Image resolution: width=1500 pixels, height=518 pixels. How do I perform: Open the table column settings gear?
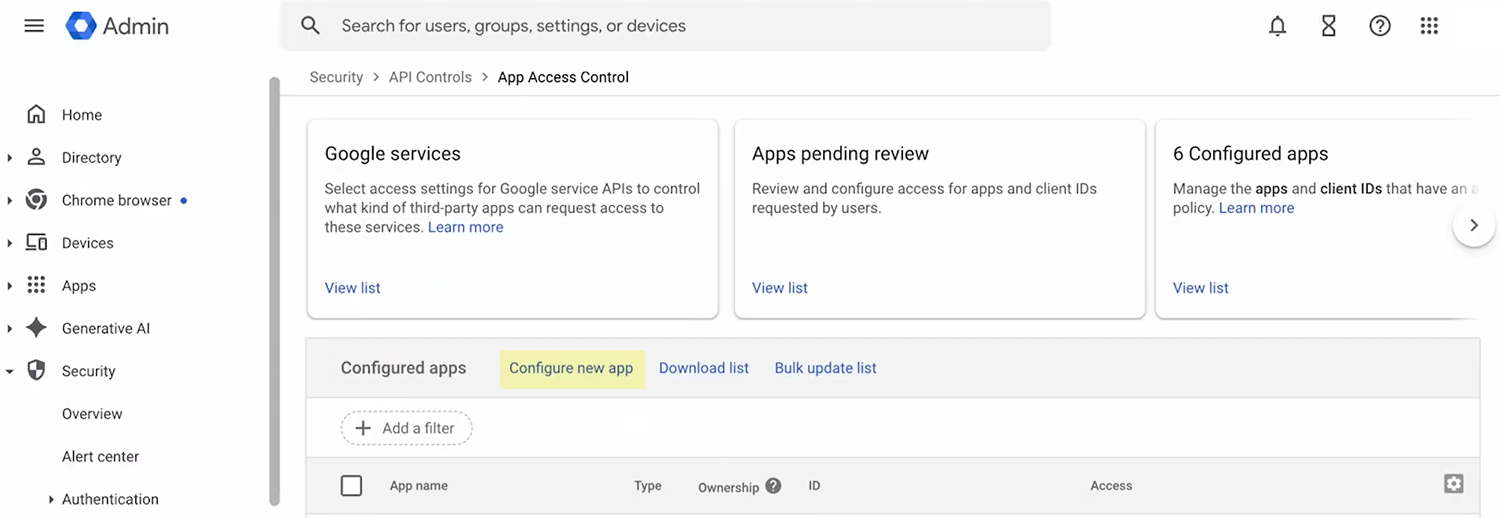1453,484
